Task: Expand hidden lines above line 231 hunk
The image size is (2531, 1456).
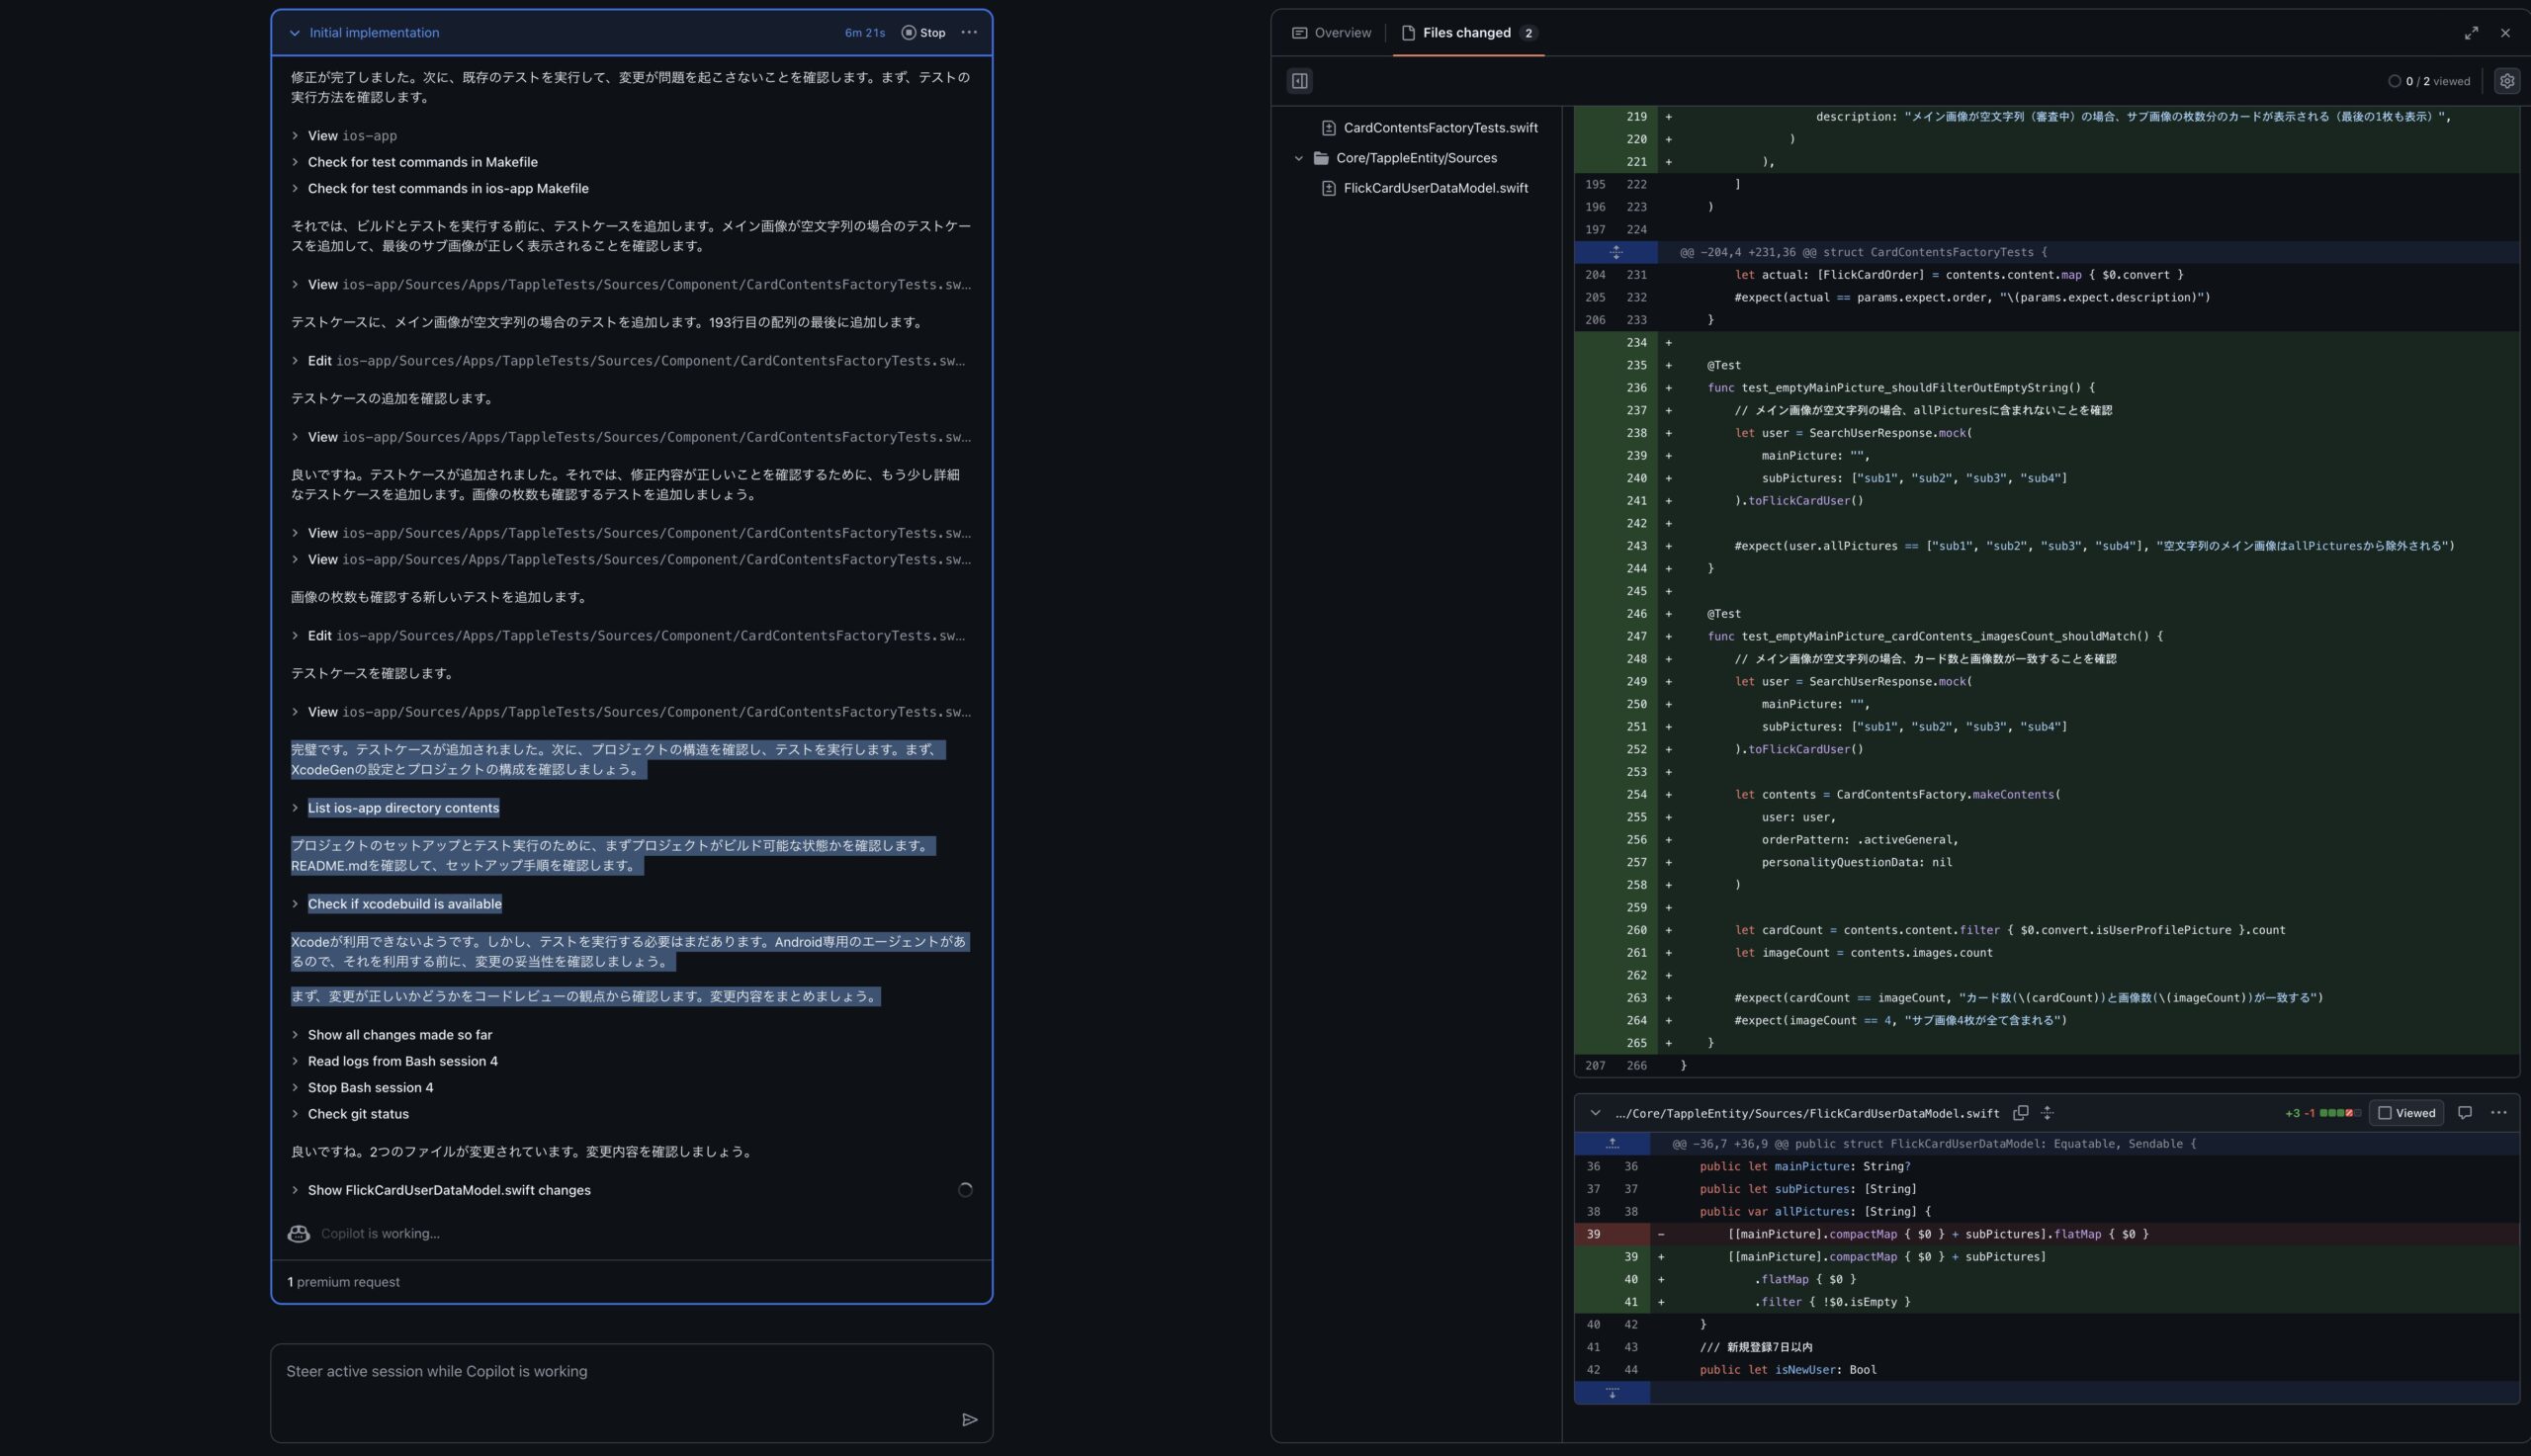Action: [x=1615, y=252]
